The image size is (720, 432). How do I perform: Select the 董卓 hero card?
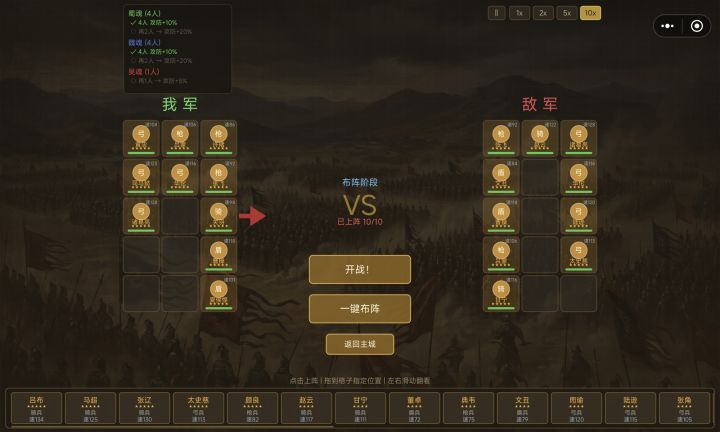click(x=414, y=408)
